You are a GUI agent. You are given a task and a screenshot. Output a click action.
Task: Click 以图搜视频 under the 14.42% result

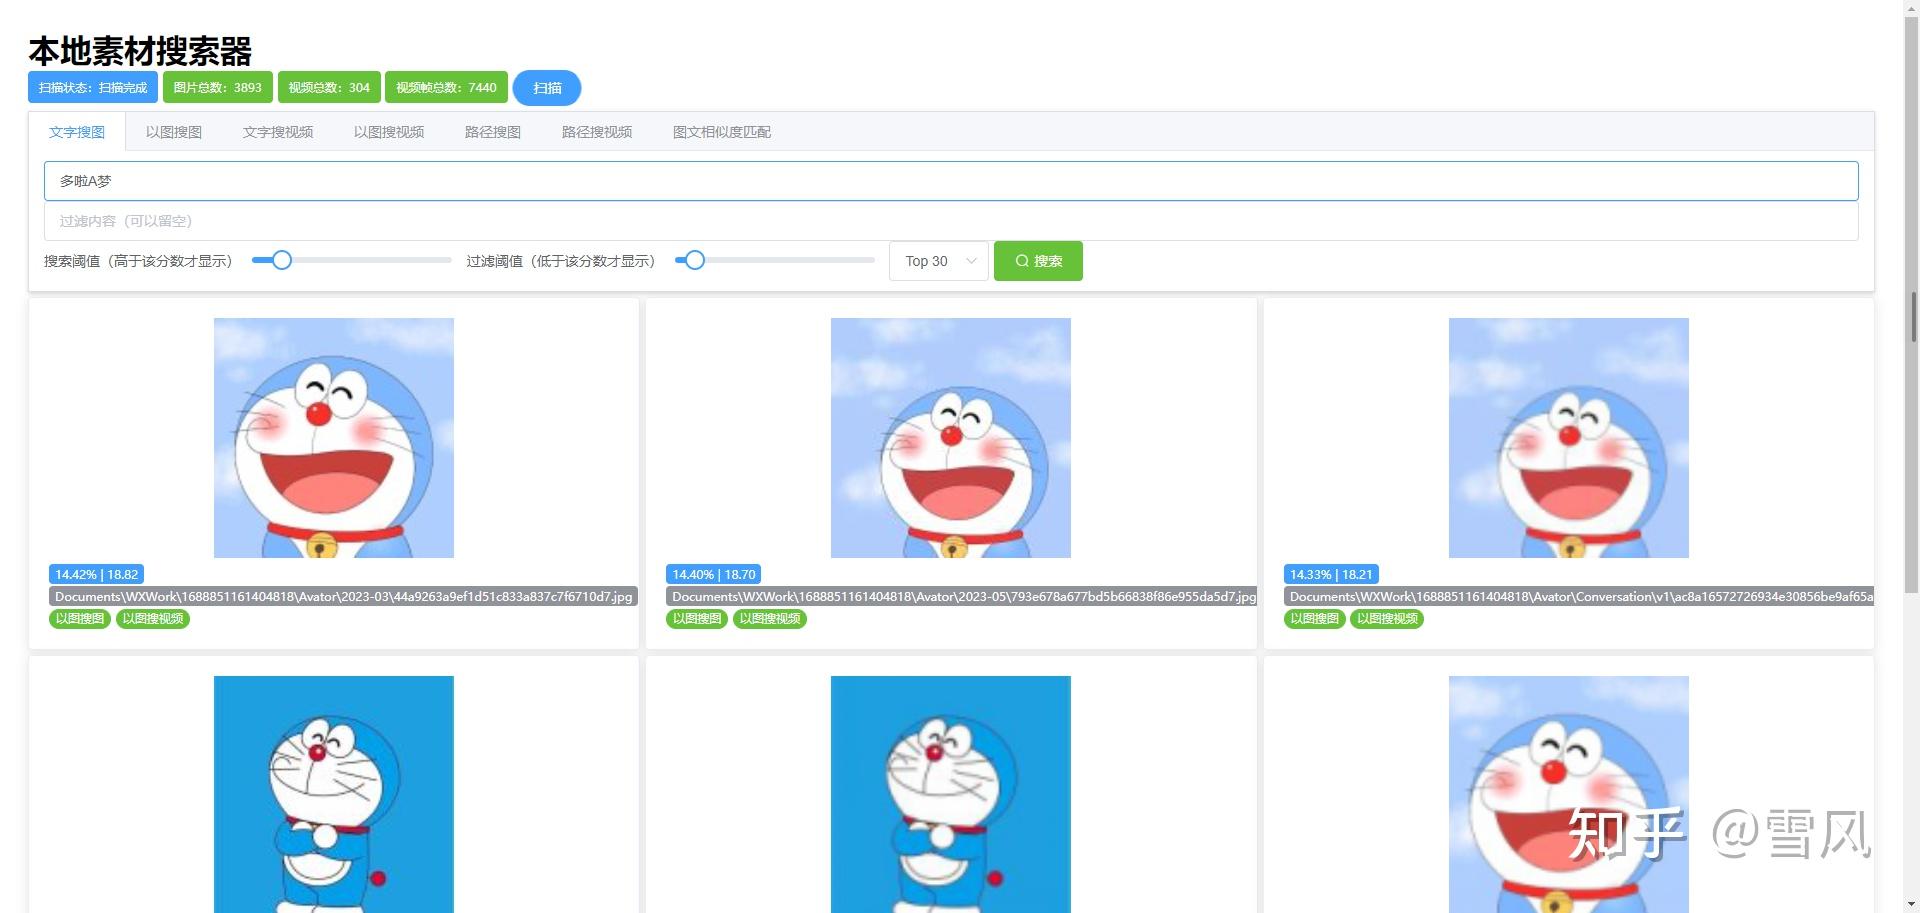click(x=153, y=619)
